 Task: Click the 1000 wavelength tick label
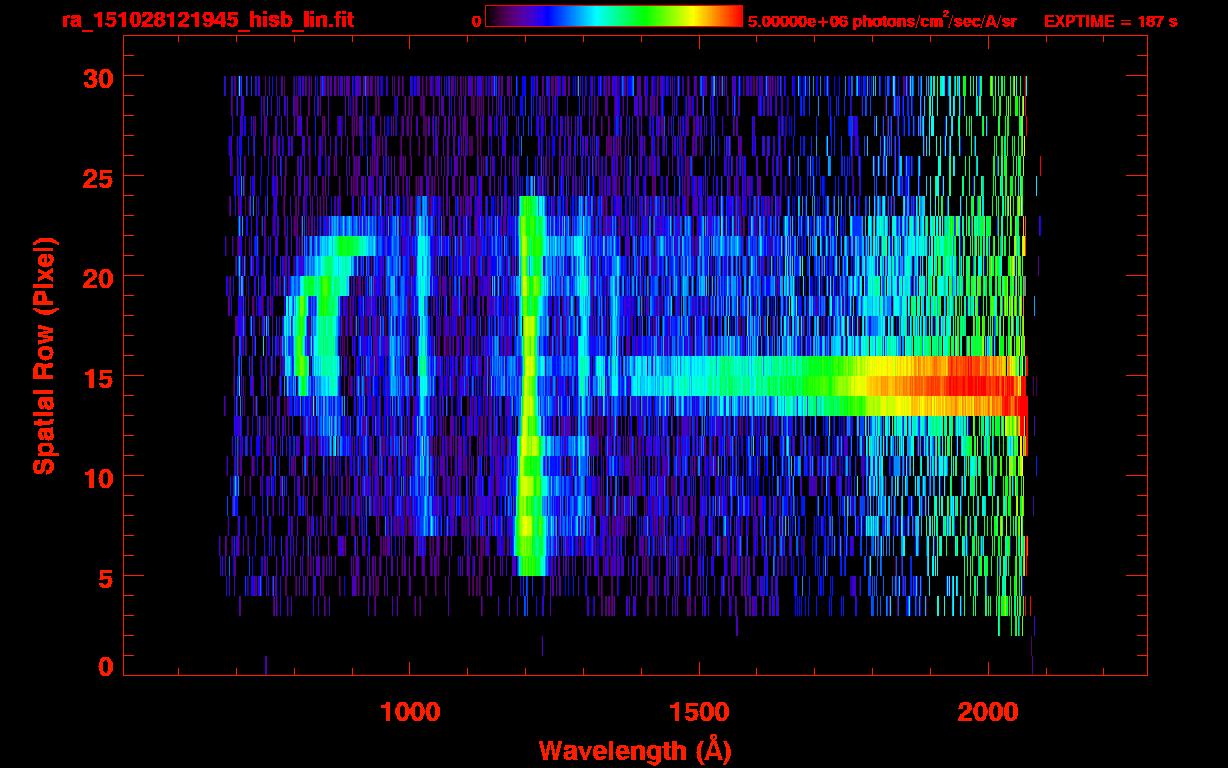(x=410, y=711)
